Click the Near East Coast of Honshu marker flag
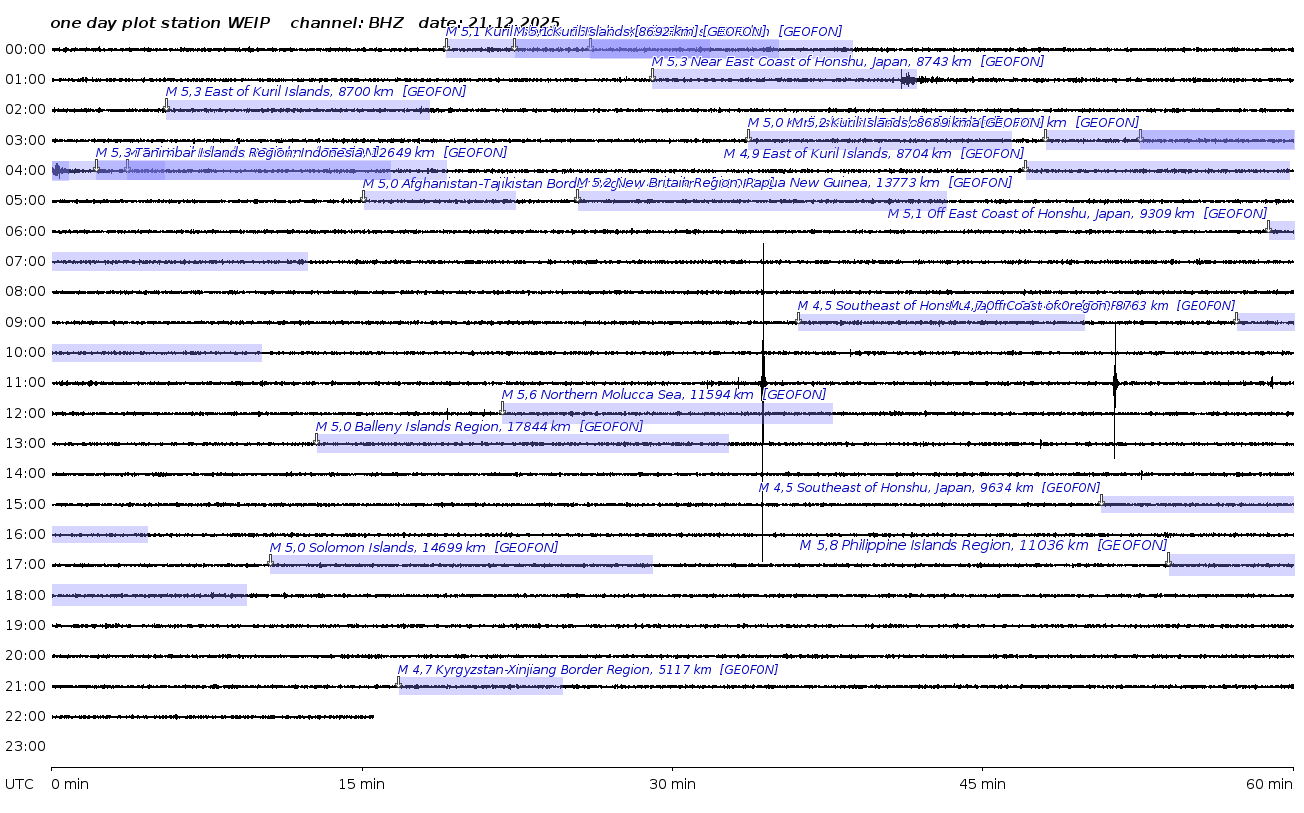 (653, 75)
